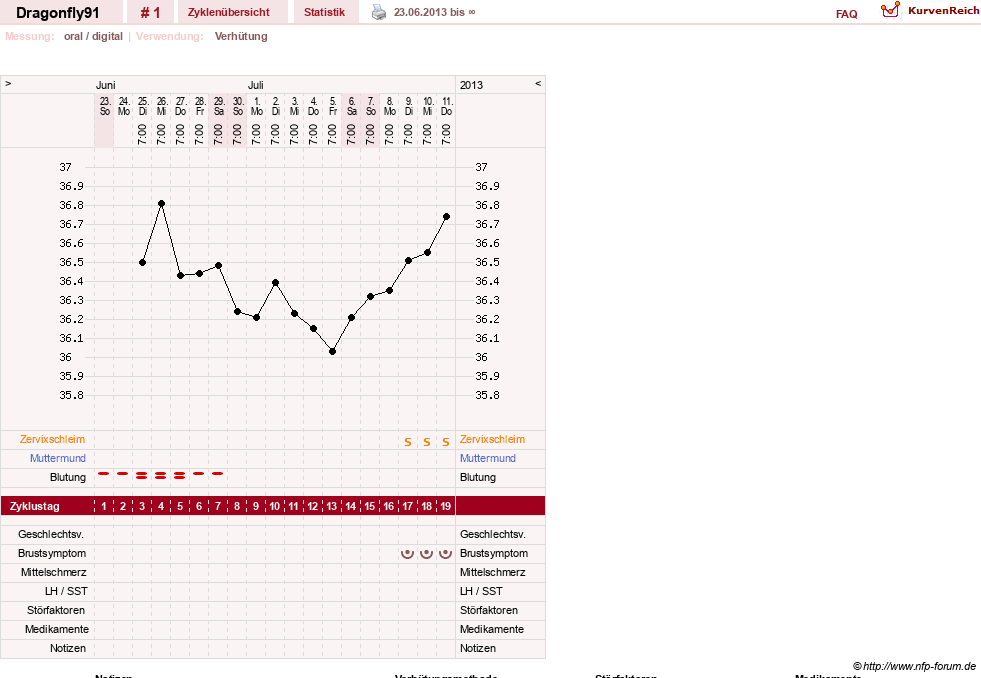The width and height of the screenshot is (981, 678).
Task: Click the left 'Störfaktoren' row label
Action: coord(56,610)
